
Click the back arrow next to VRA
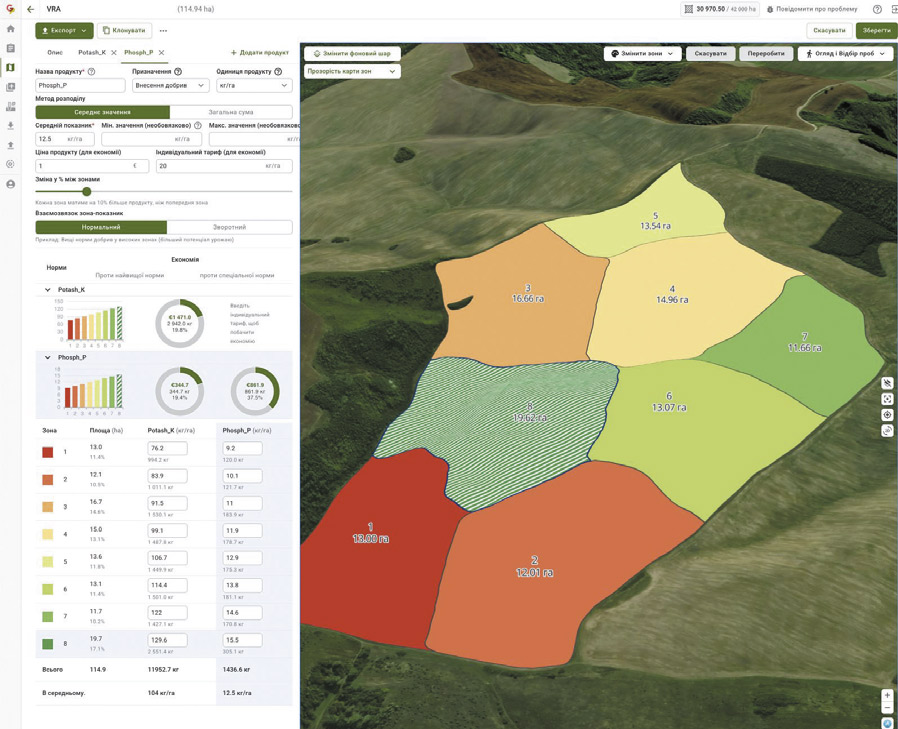tap(30, 9)
